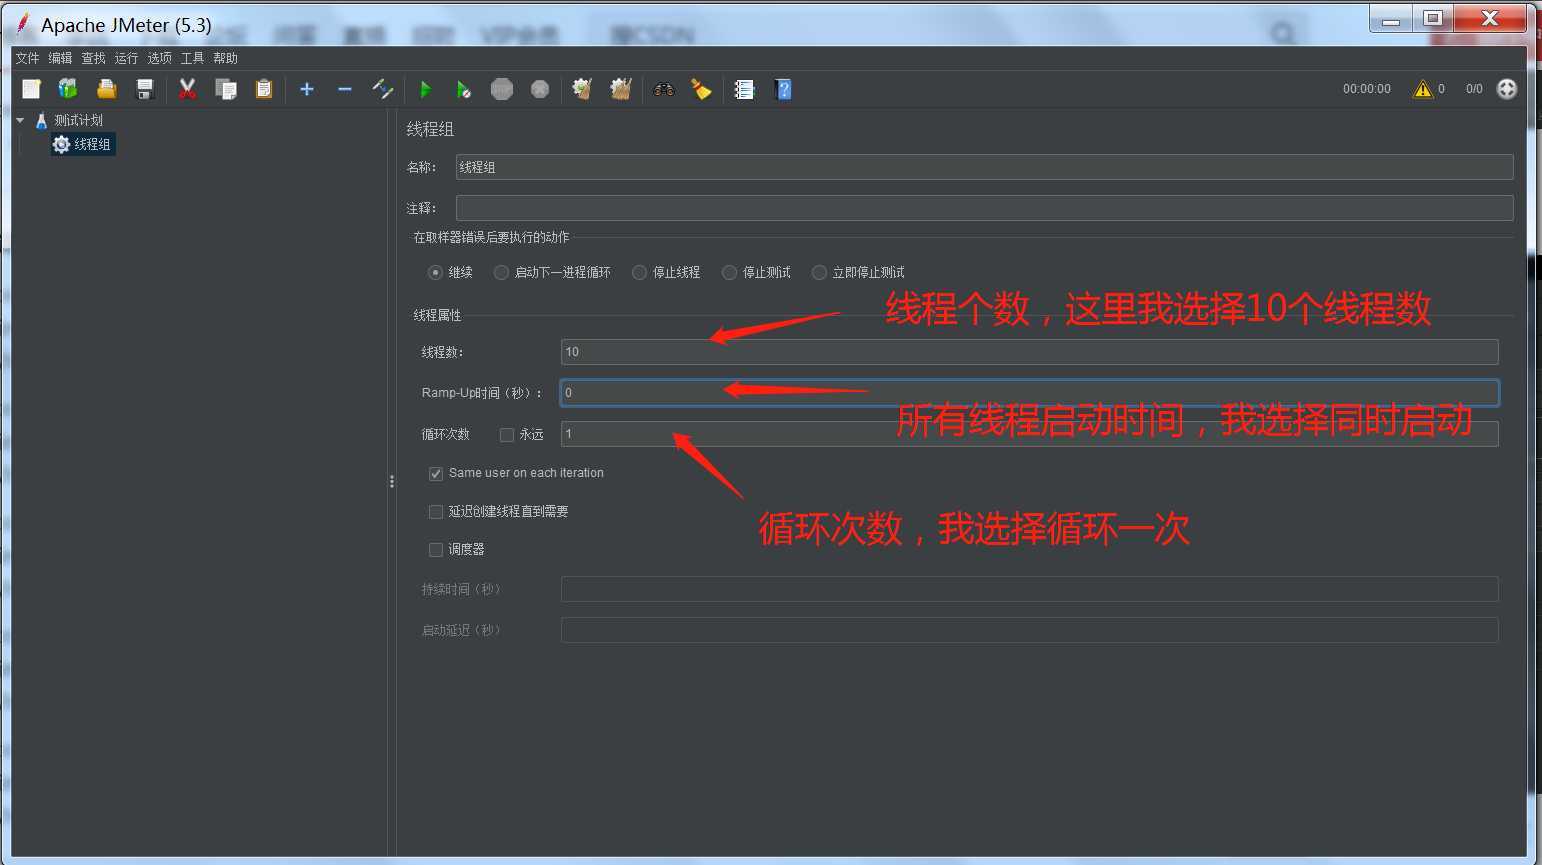Image resolution: width=1542 pixels, height=865 pixels.
Task: Clear results with the single broom icon
Action: (x=582, y=89)
